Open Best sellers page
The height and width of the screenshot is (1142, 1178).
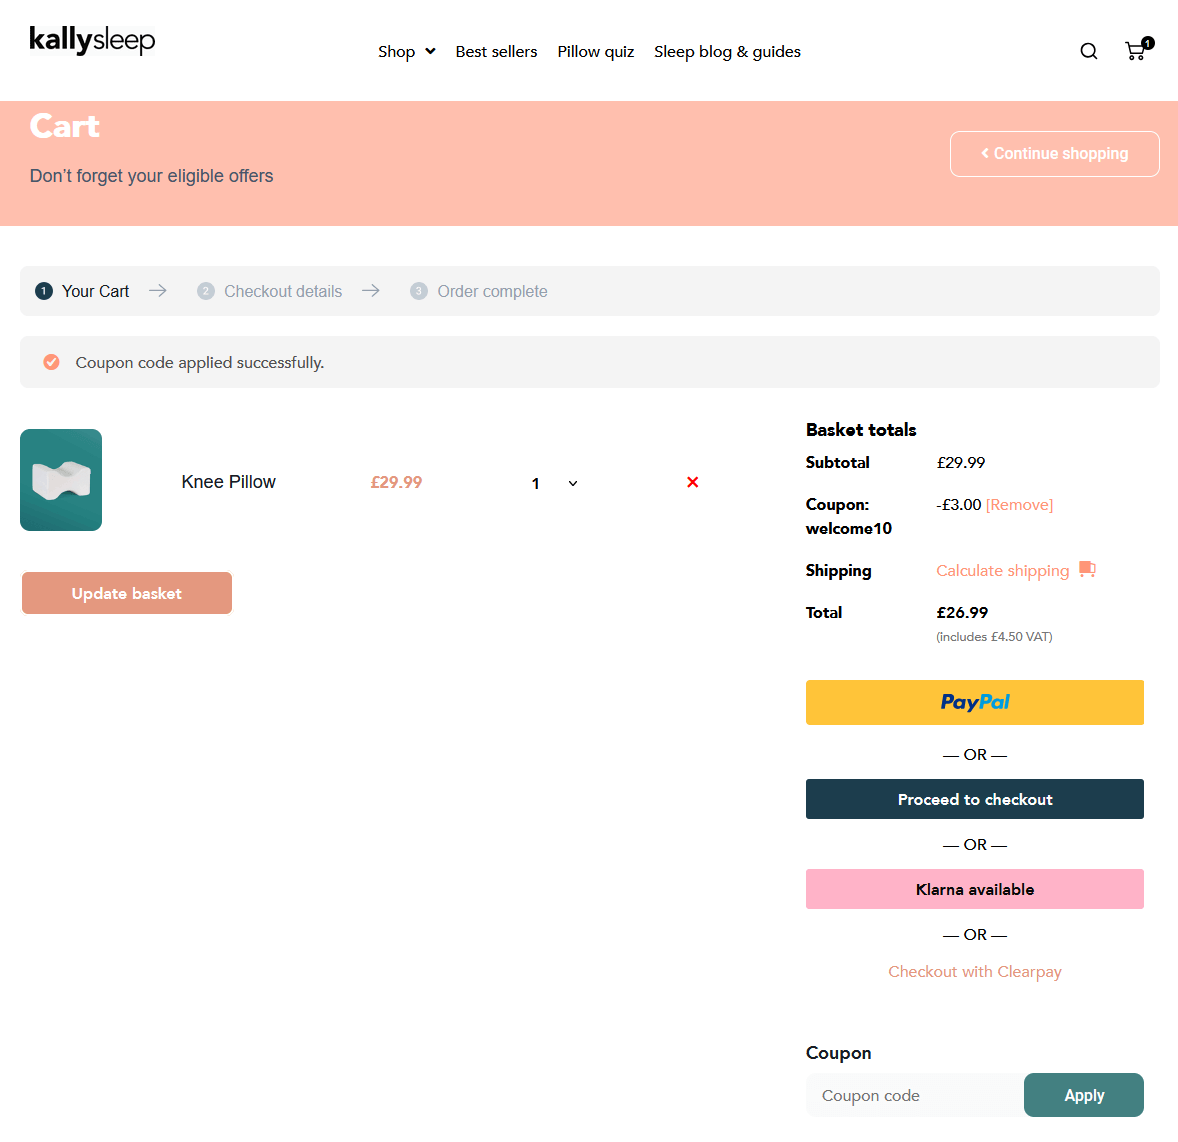[x=496, y=52]
